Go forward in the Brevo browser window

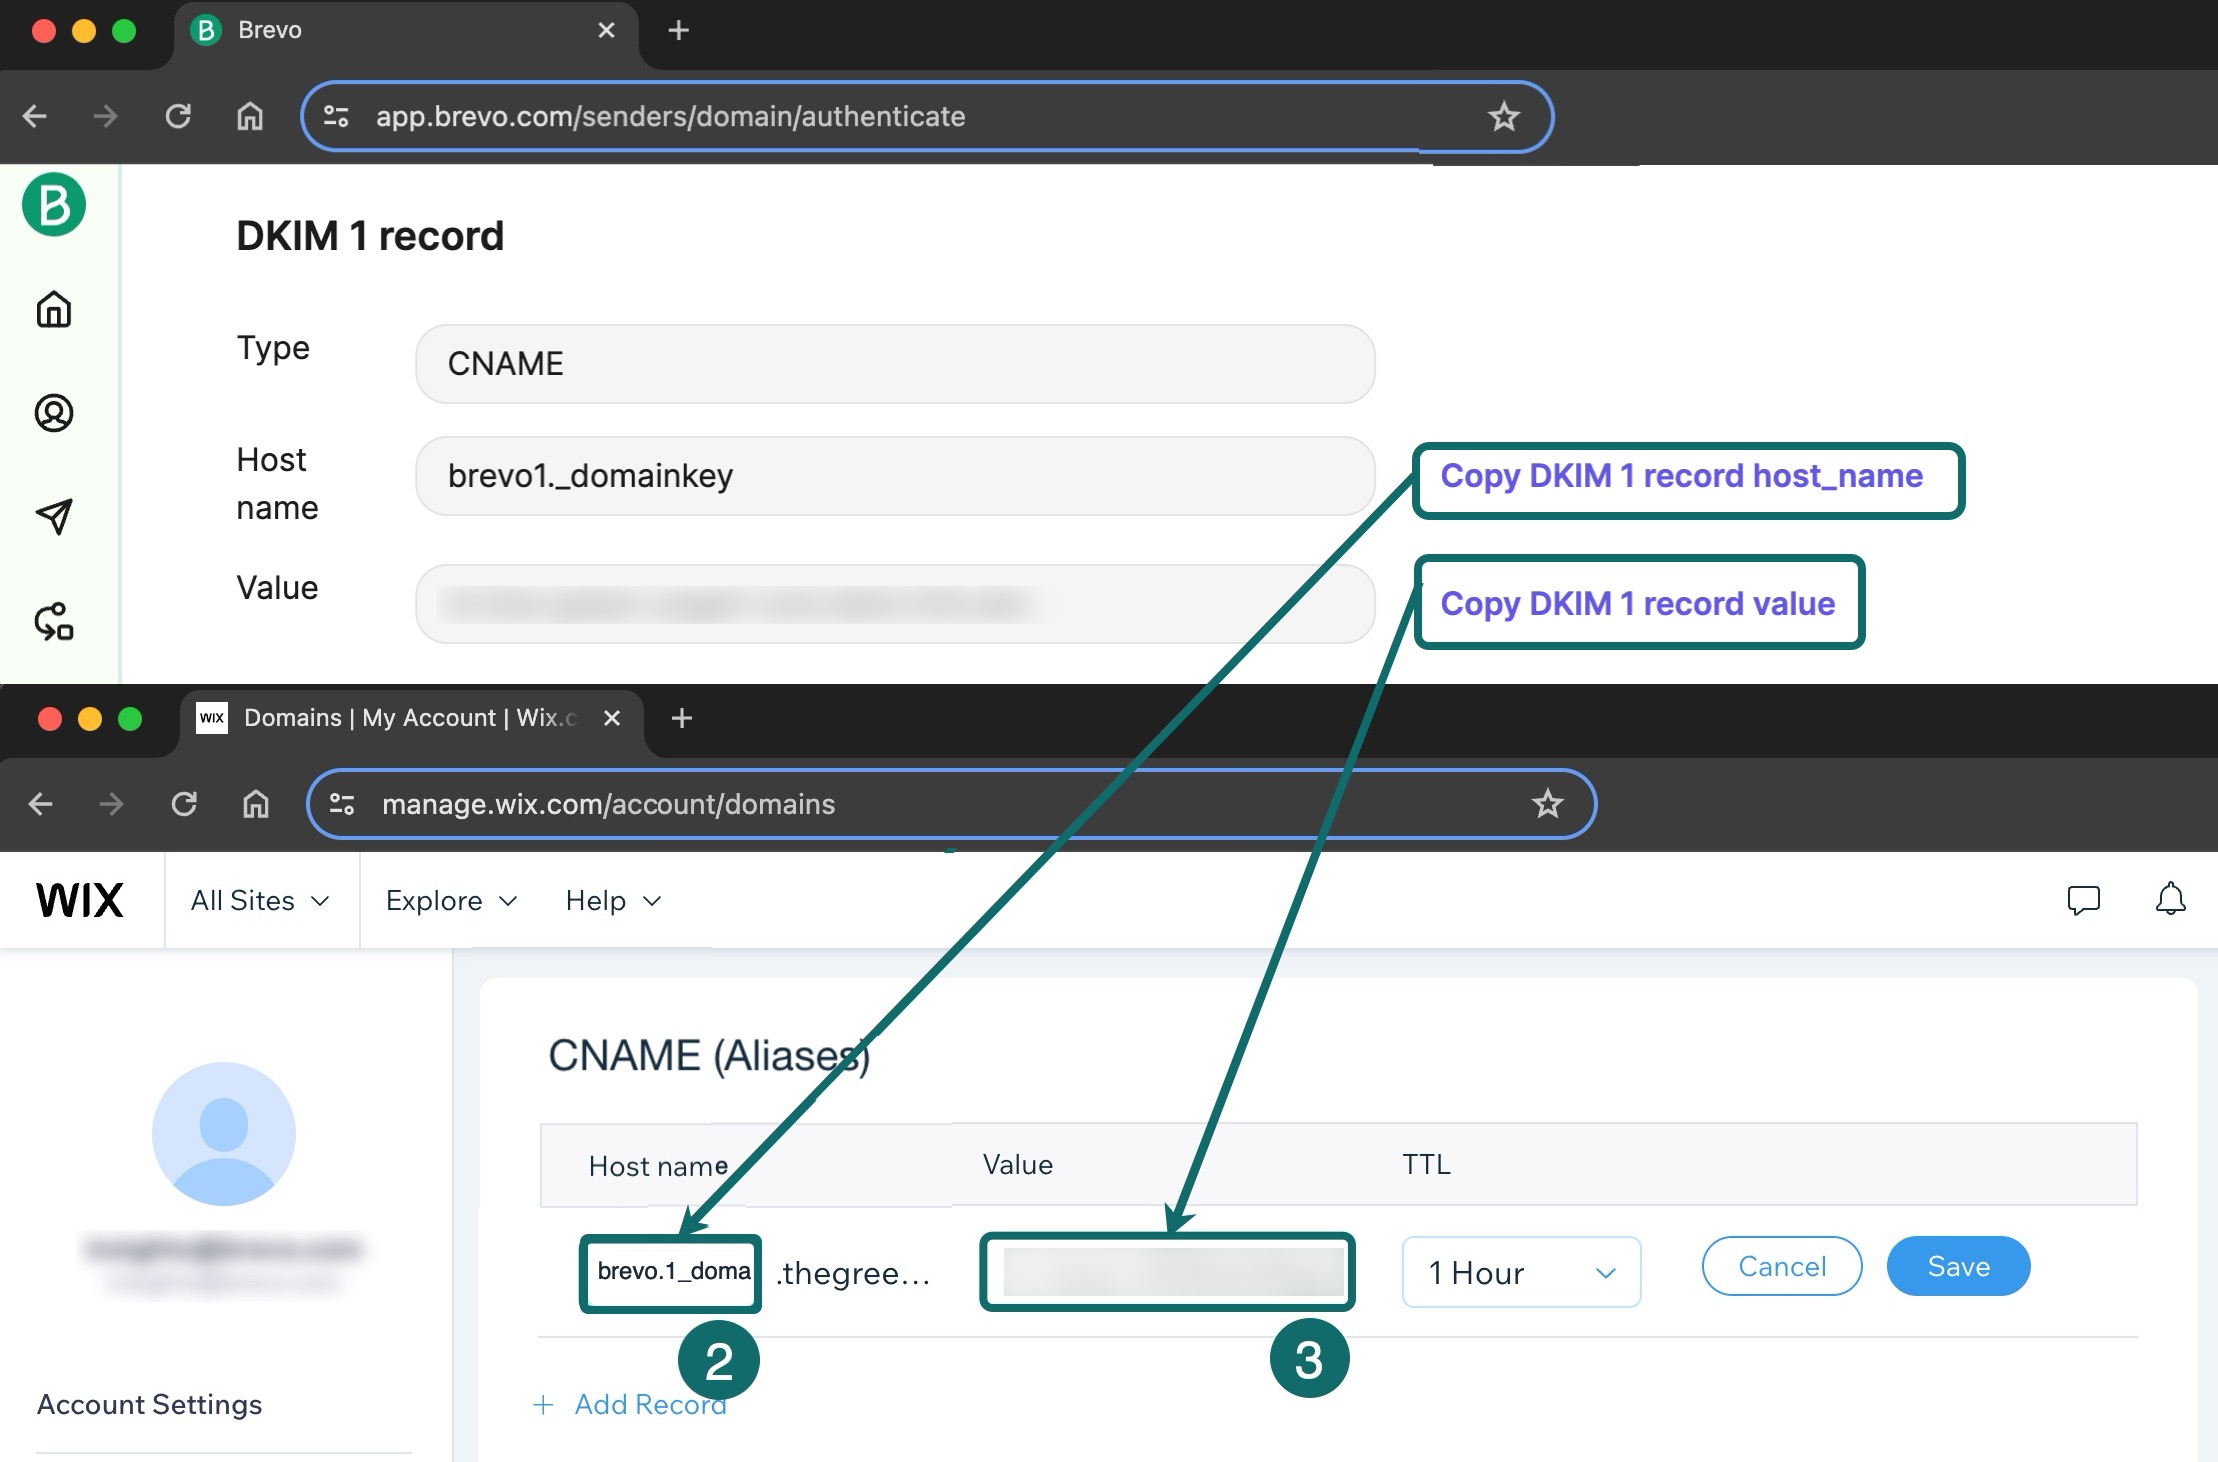[x=105, y=116]
